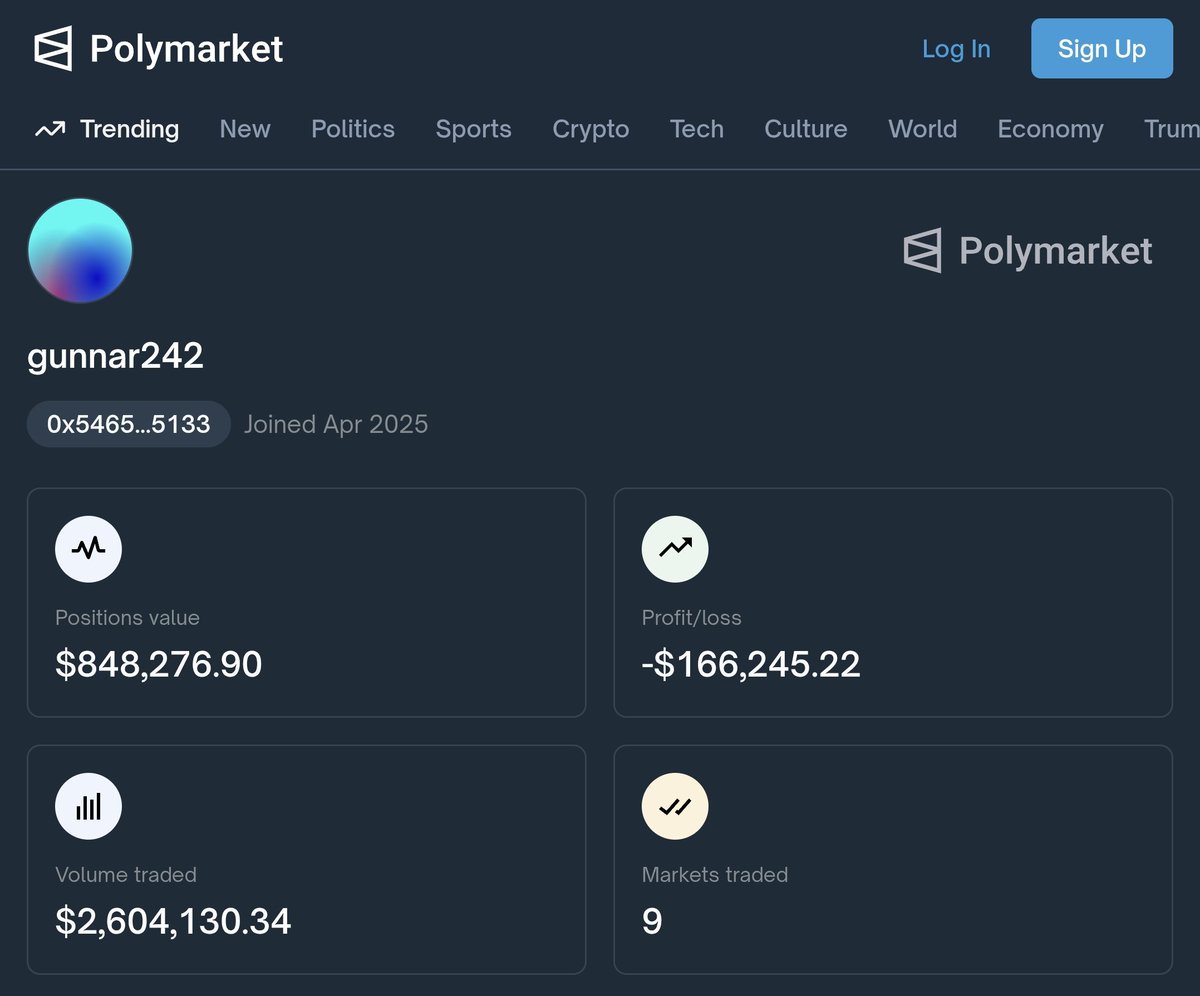The height and width of the screenshot is (996, 1200).
Task: Click the username gunnar242
Action: tap(115, 356)
